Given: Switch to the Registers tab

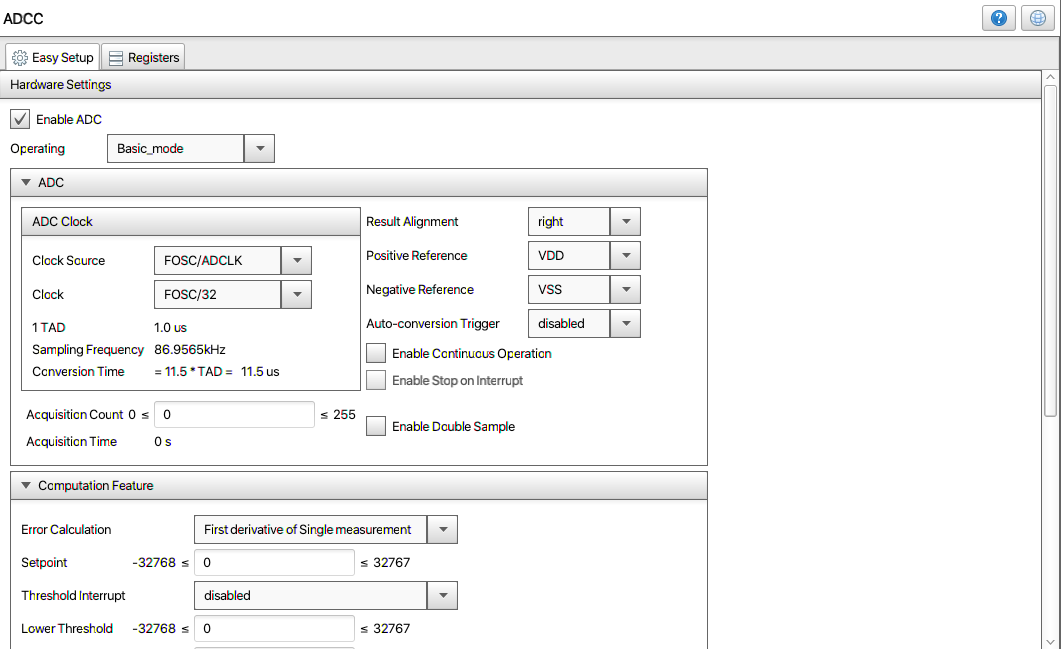Looking at the screenshot, I should click(x=151, y=57).
